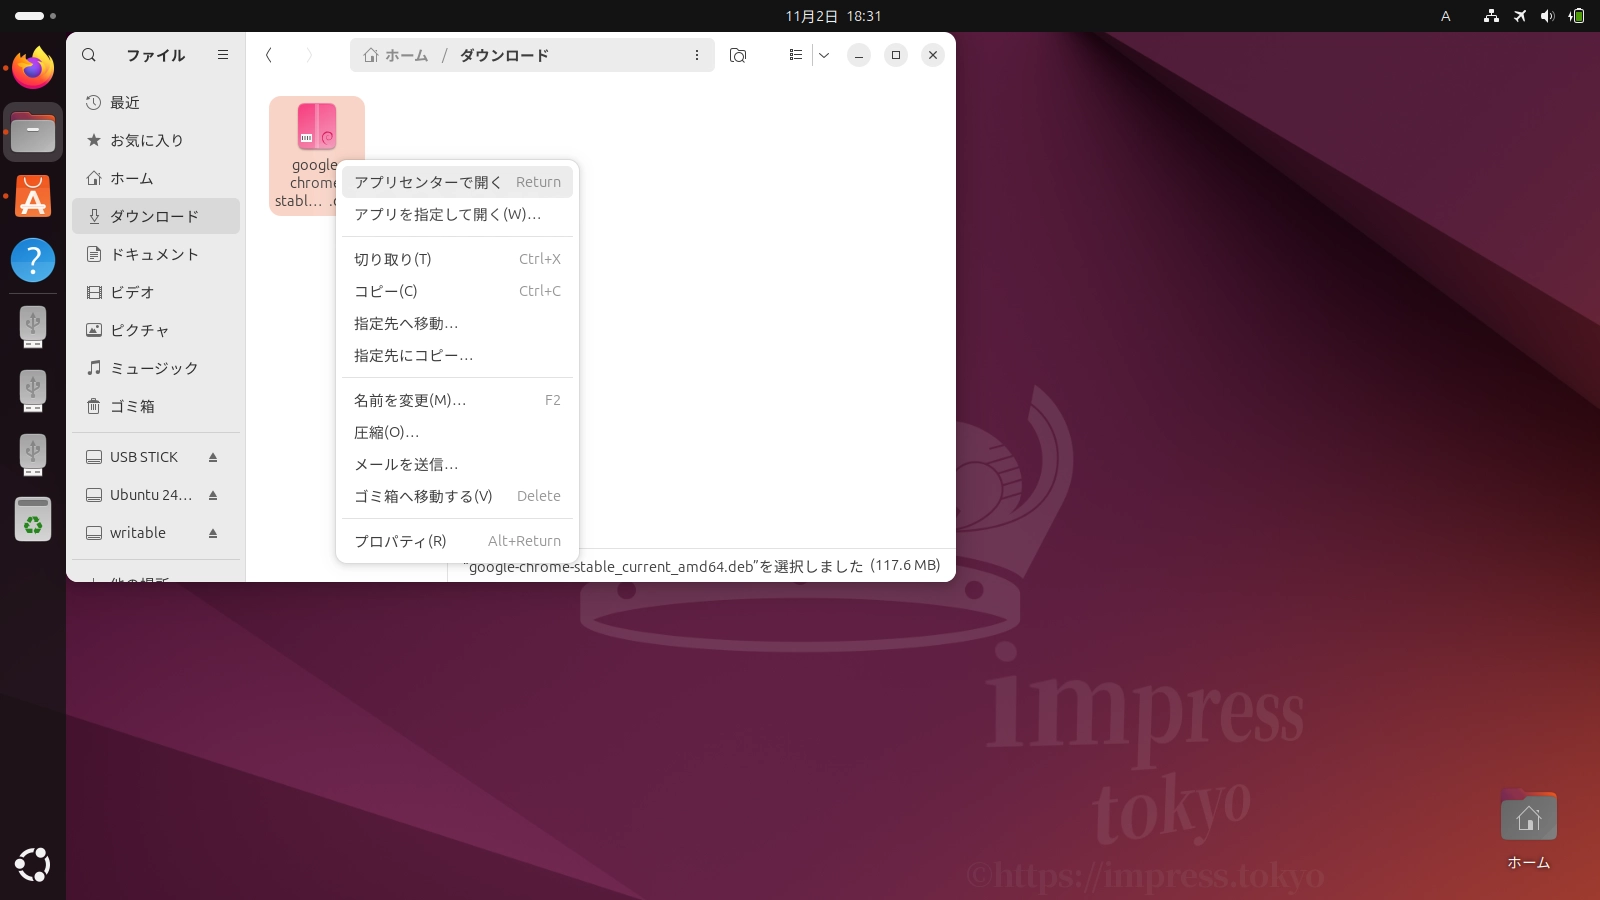The width and height of the screenshot is (1600, 900).
Task: Select 圧縮(O)… compress option
Action: (x=457, y=432)
